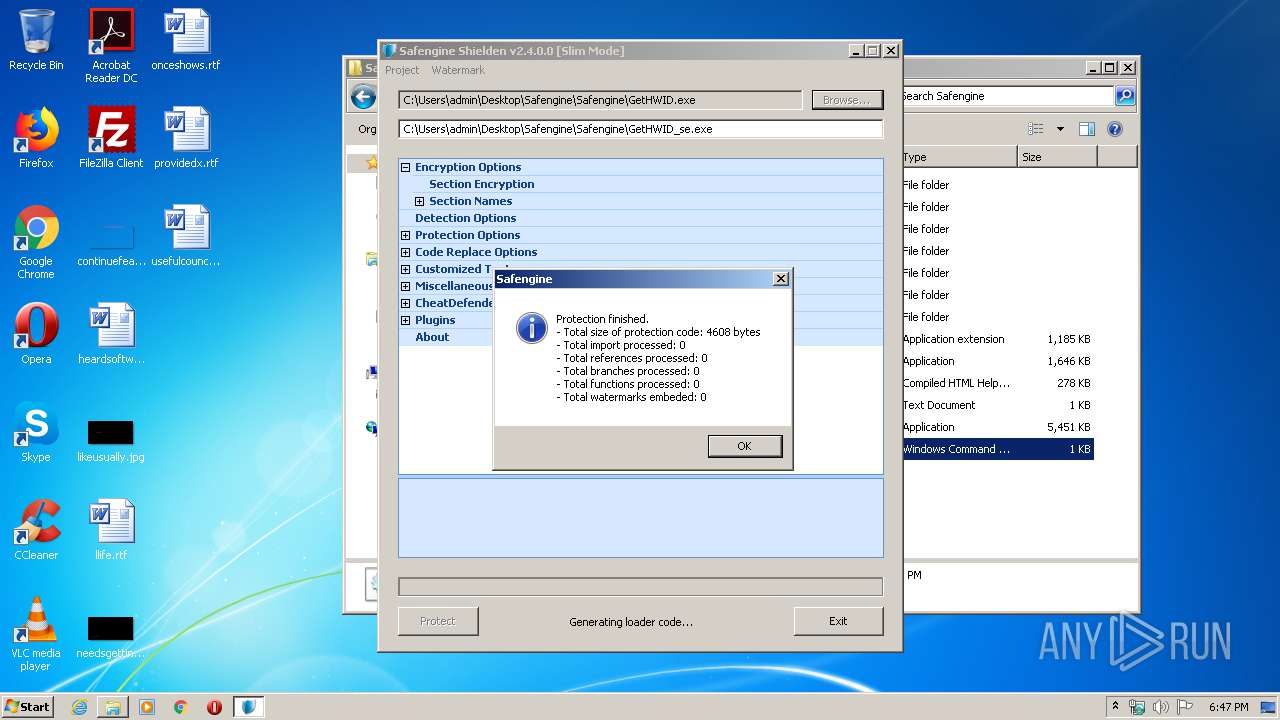Open Internet Explorer in taskbar
This screenshot has height=720, width=1280.
pyautogui.click(x=79, y=706)
